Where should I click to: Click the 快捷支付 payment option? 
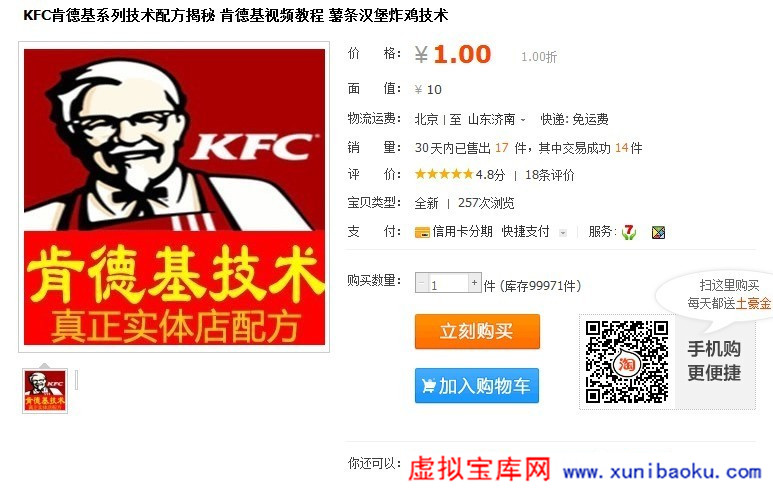click(x=526, y=231)
